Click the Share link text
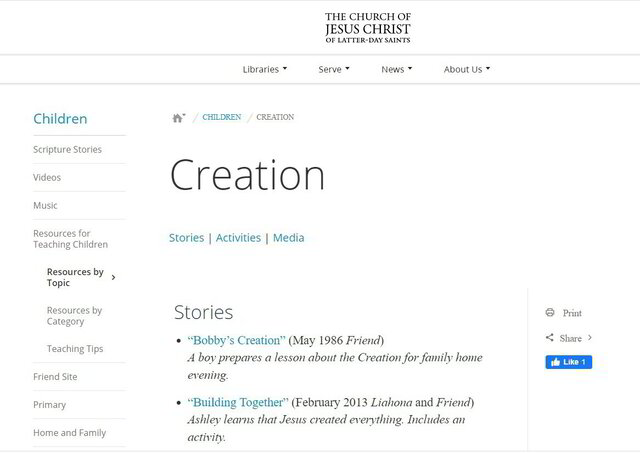The image size is (640, 453). click(571, 338)
